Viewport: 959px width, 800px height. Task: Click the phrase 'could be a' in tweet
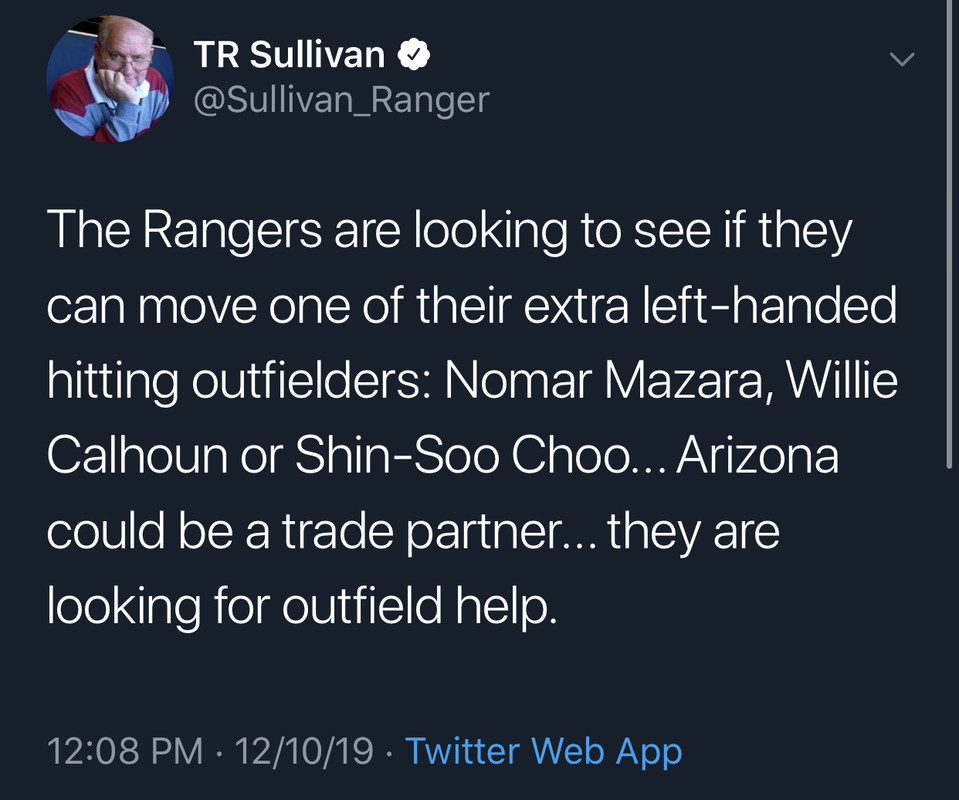click(158, 532)
